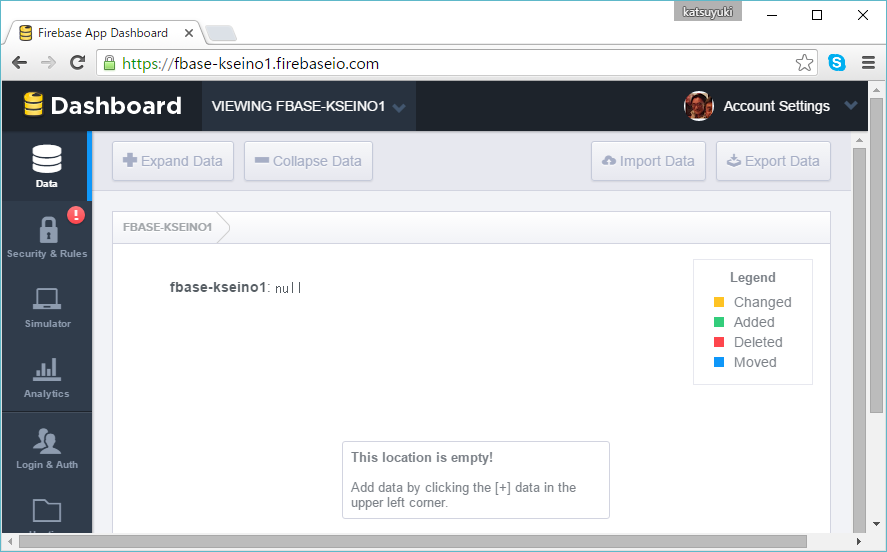Reload the Firebase dashboard page

click(77, 63)
